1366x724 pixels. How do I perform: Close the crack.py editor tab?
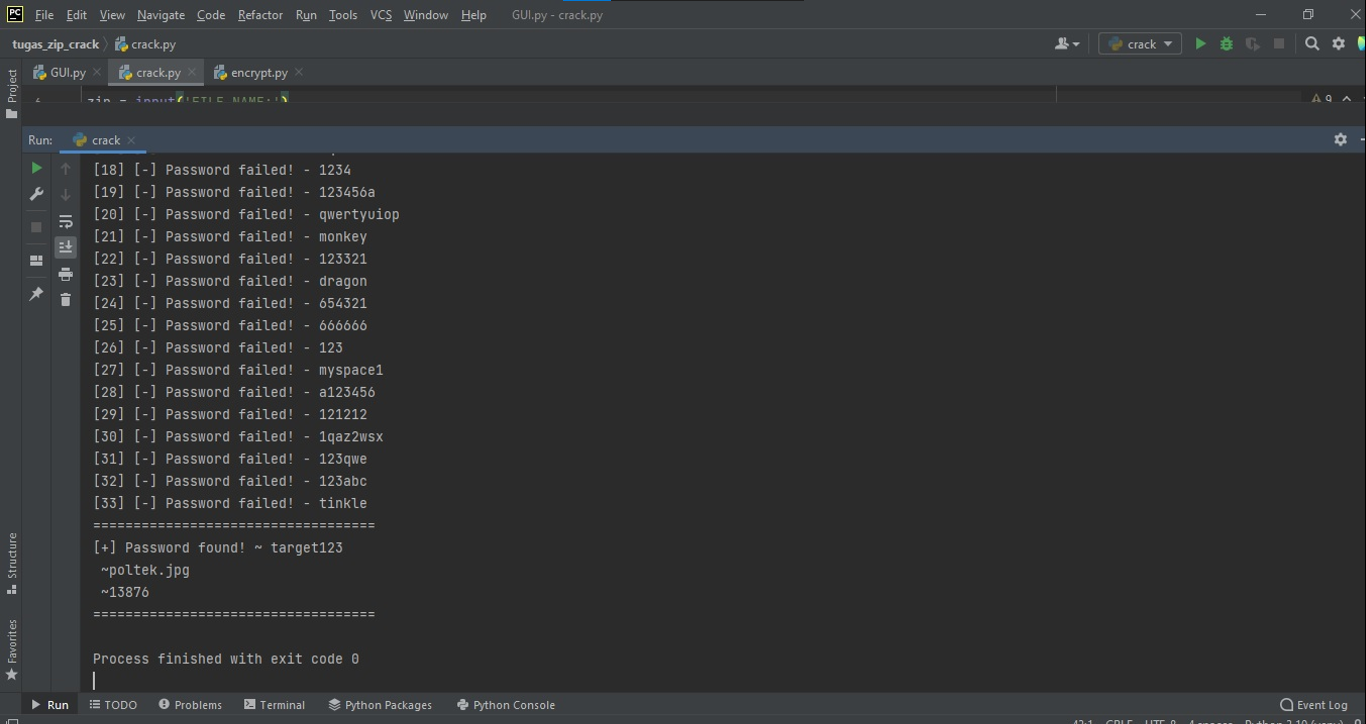192,72
